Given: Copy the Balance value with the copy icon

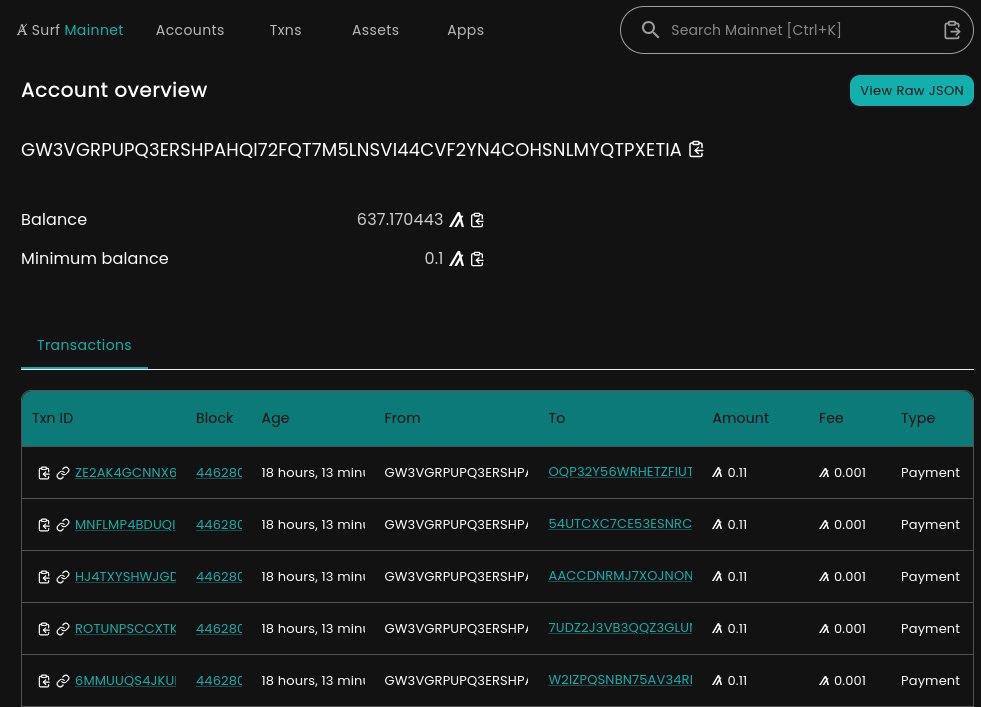Looking at the screenshot, I should coord(477,220).
